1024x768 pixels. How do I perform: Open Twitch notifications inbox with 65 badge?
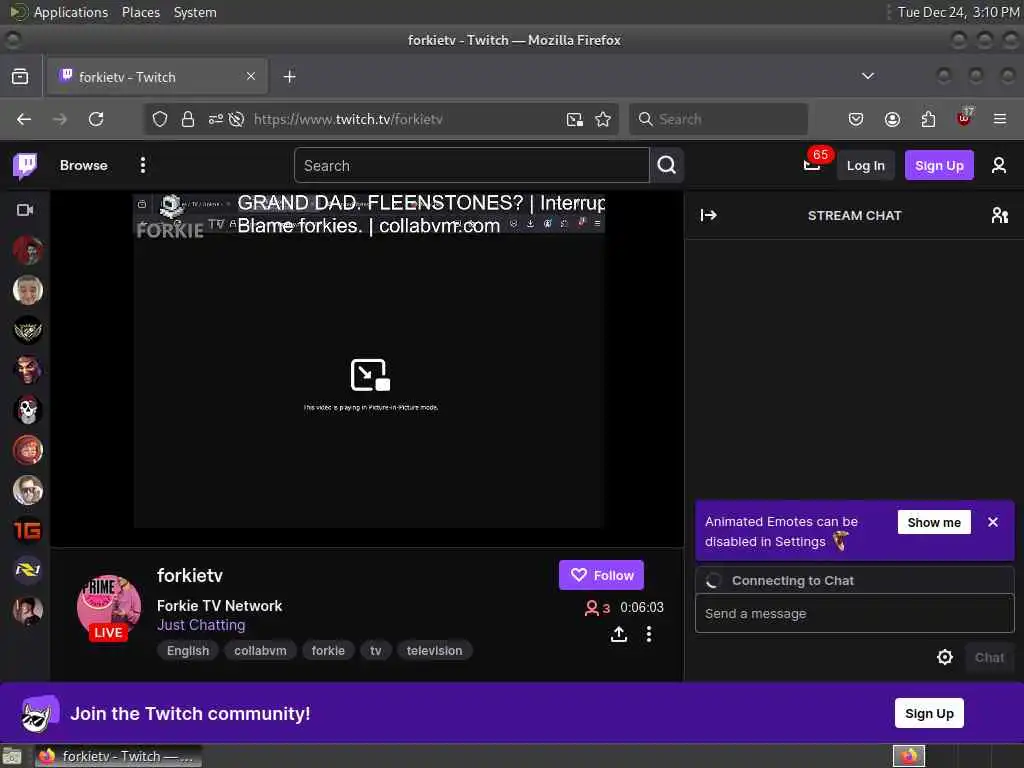[813, 163]
